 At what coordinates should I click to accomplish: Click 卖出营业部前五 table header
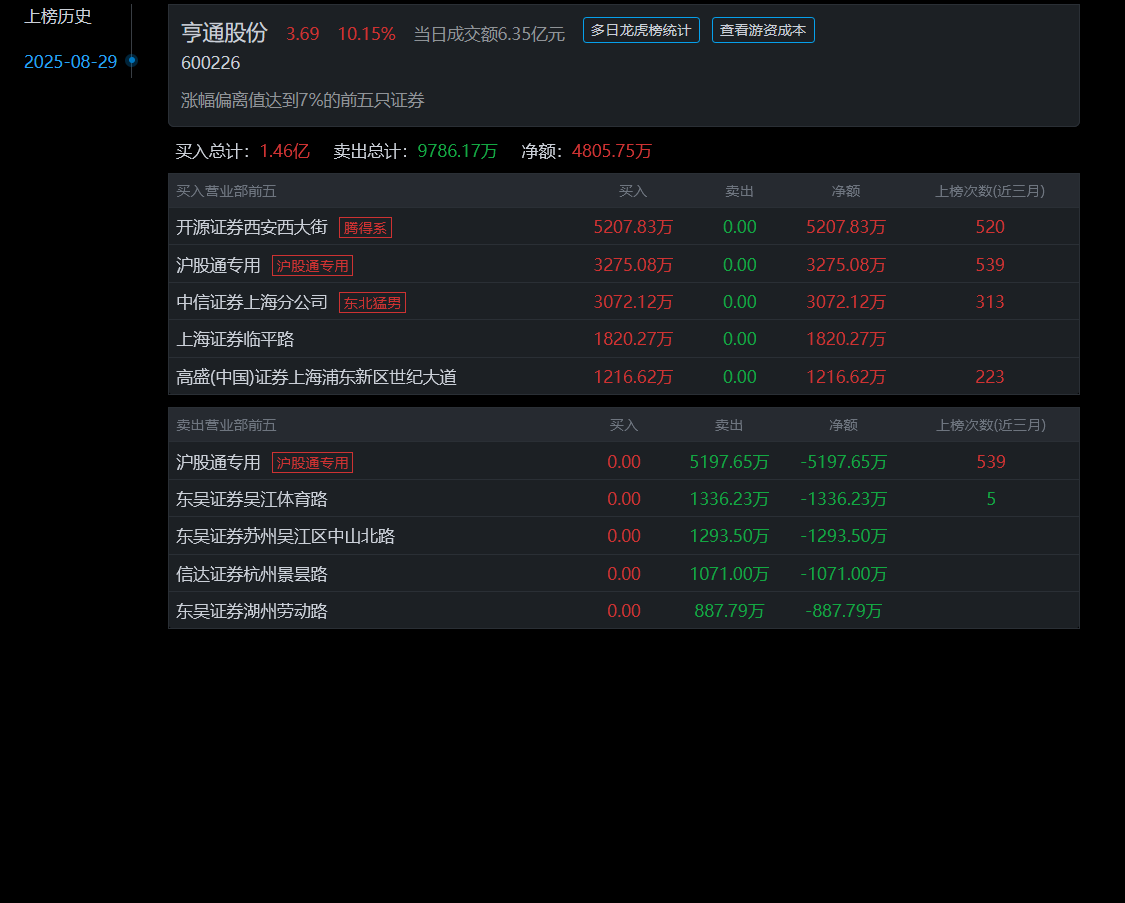[x=226, y=425]
